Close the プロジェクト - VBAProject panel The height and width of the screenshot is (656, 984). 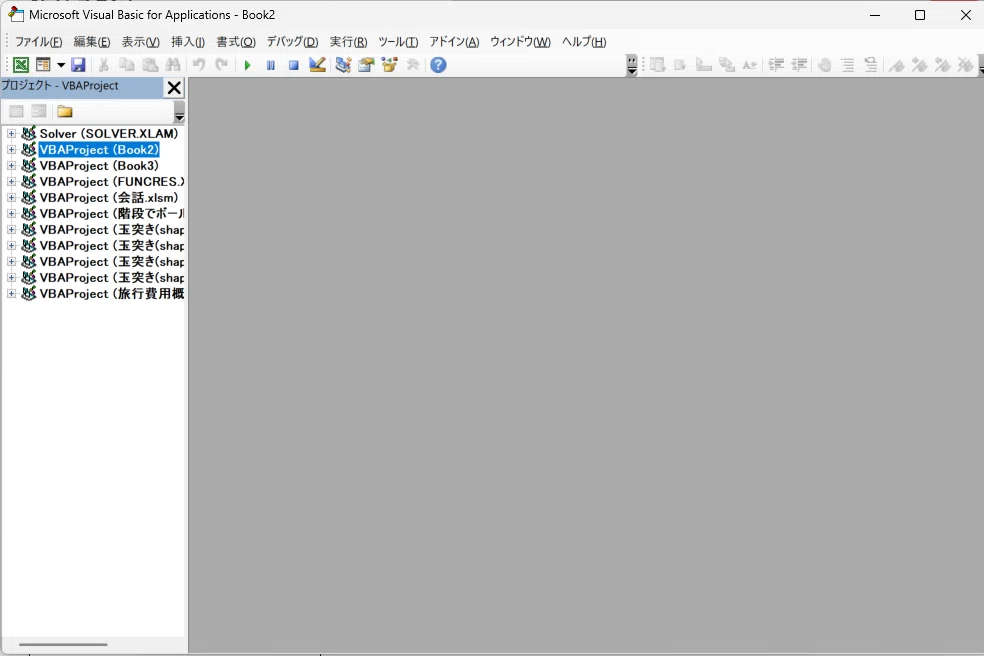point(174,88)
